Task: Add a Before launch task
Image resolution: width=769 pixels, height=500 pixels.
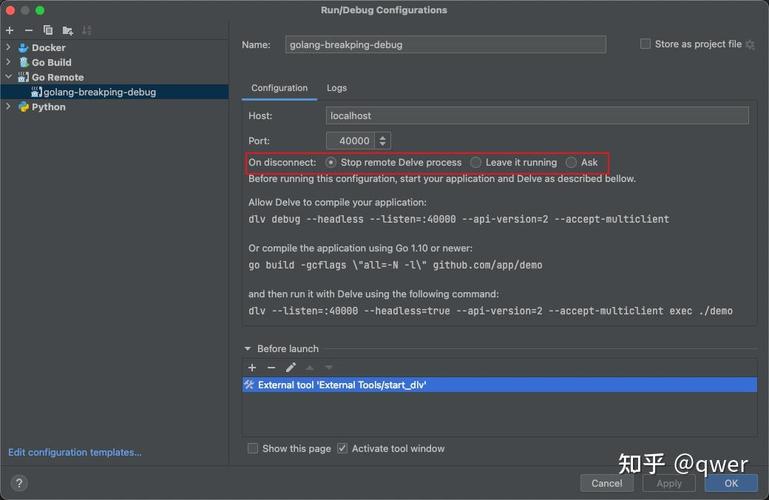Action: coord(252,368)
